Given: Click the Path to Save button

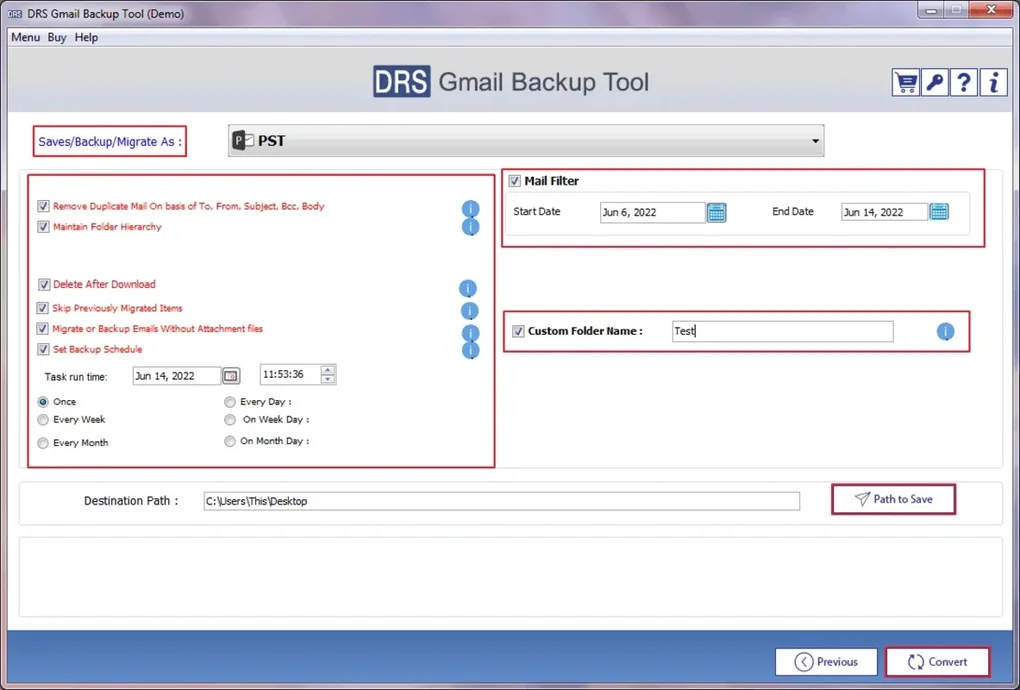Looking at the screenshot, I should point(893,499).
